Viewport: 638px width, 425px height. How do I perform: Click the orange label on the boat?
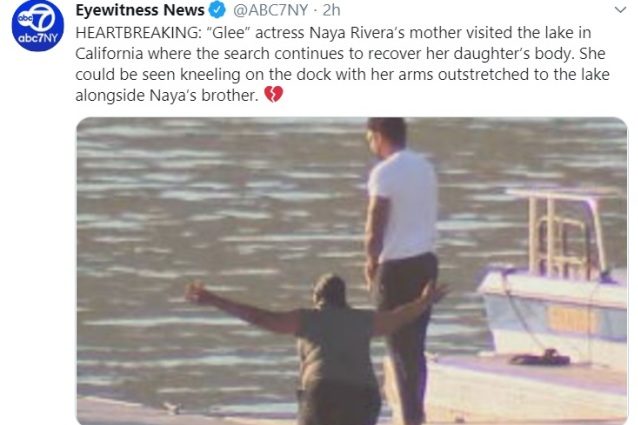(x=573, y=320)
